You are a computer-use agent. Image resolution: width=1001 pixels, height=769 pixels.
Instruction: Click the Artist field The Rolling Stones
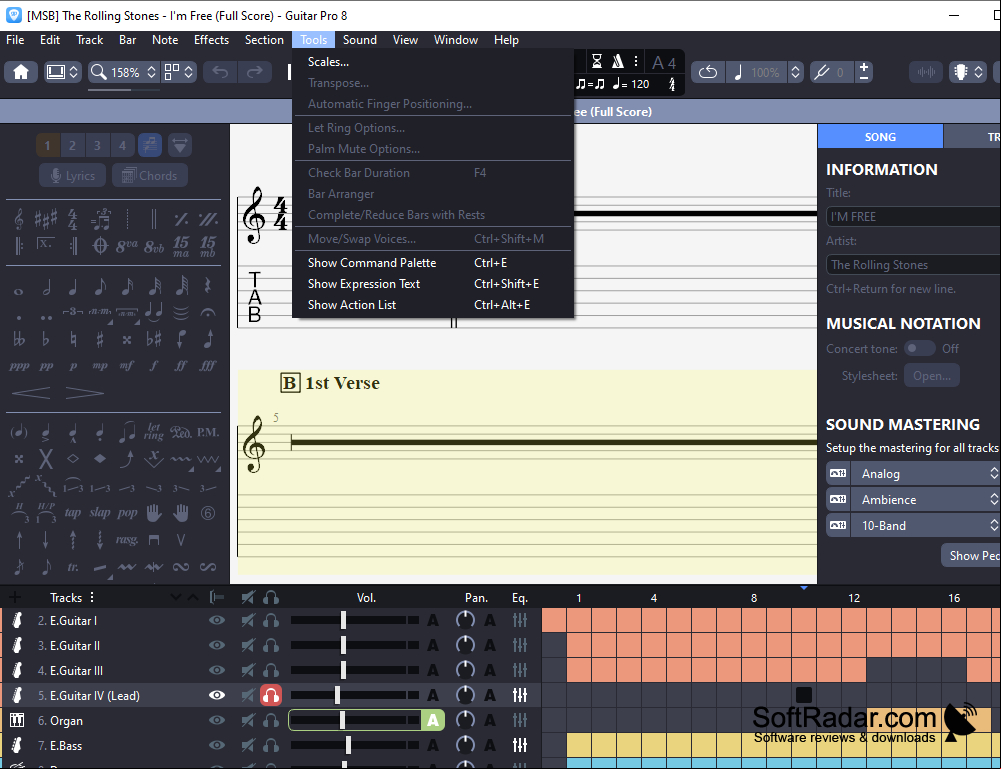point(913,265)
